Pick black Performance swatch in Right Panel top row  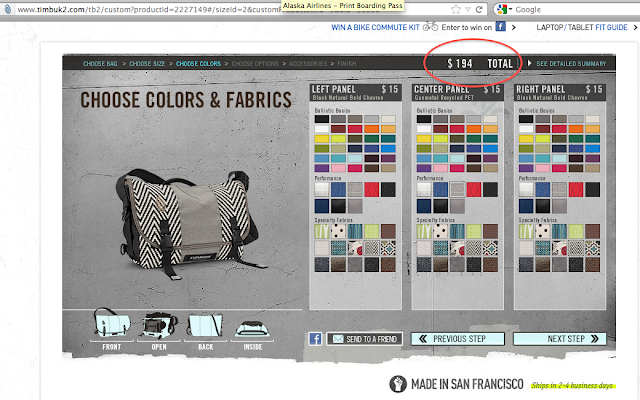[x=592, y=189]
